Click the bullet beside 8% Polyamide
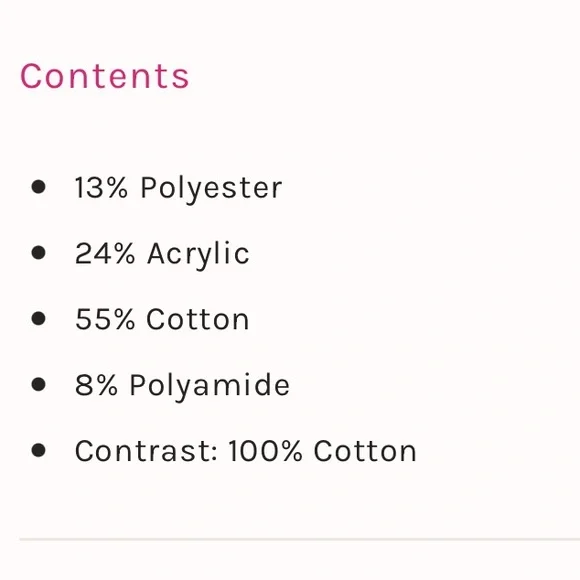Screen dimensions: 580x580 click(x=38, y=384)
